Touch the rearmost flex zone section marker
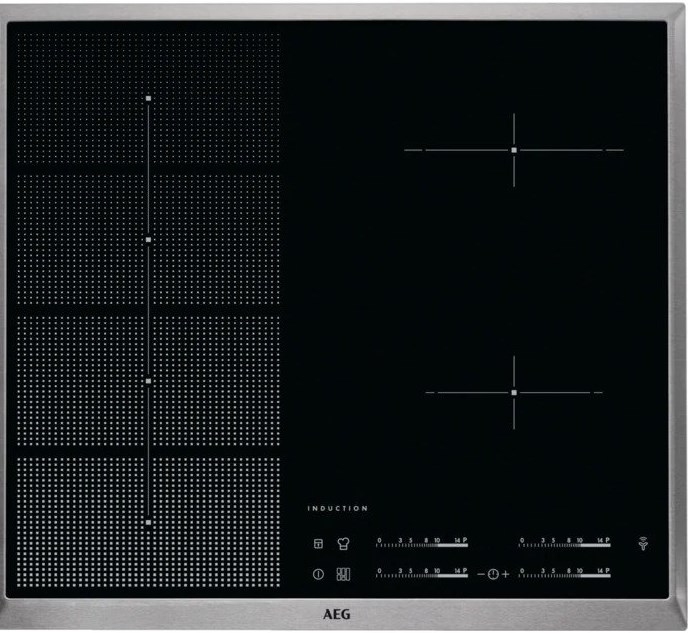688x633 pixels. (x=148, y=98)
